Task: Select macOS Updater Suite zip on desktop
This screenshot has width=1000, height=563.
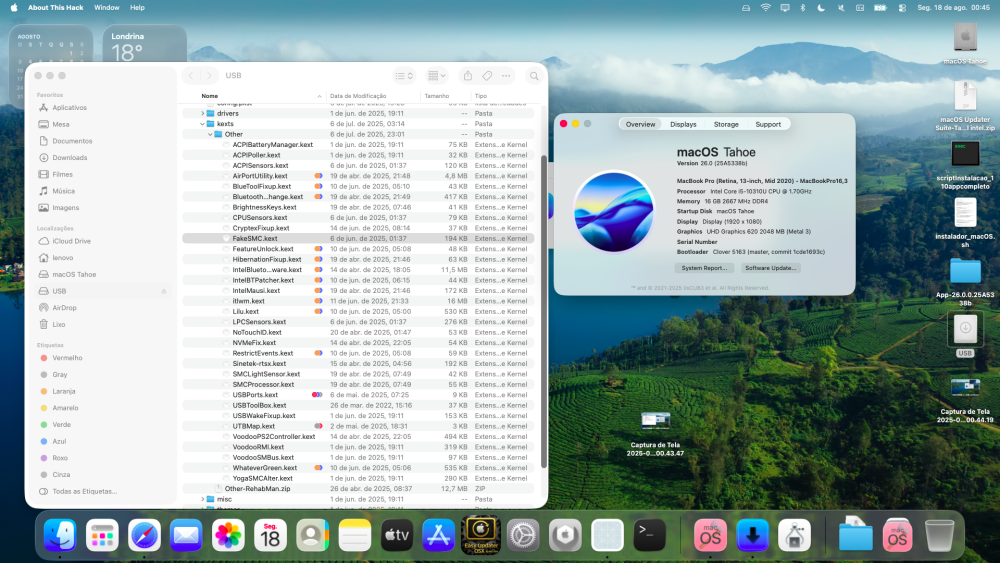Action: pyautogui.click(x=965, y=106)
